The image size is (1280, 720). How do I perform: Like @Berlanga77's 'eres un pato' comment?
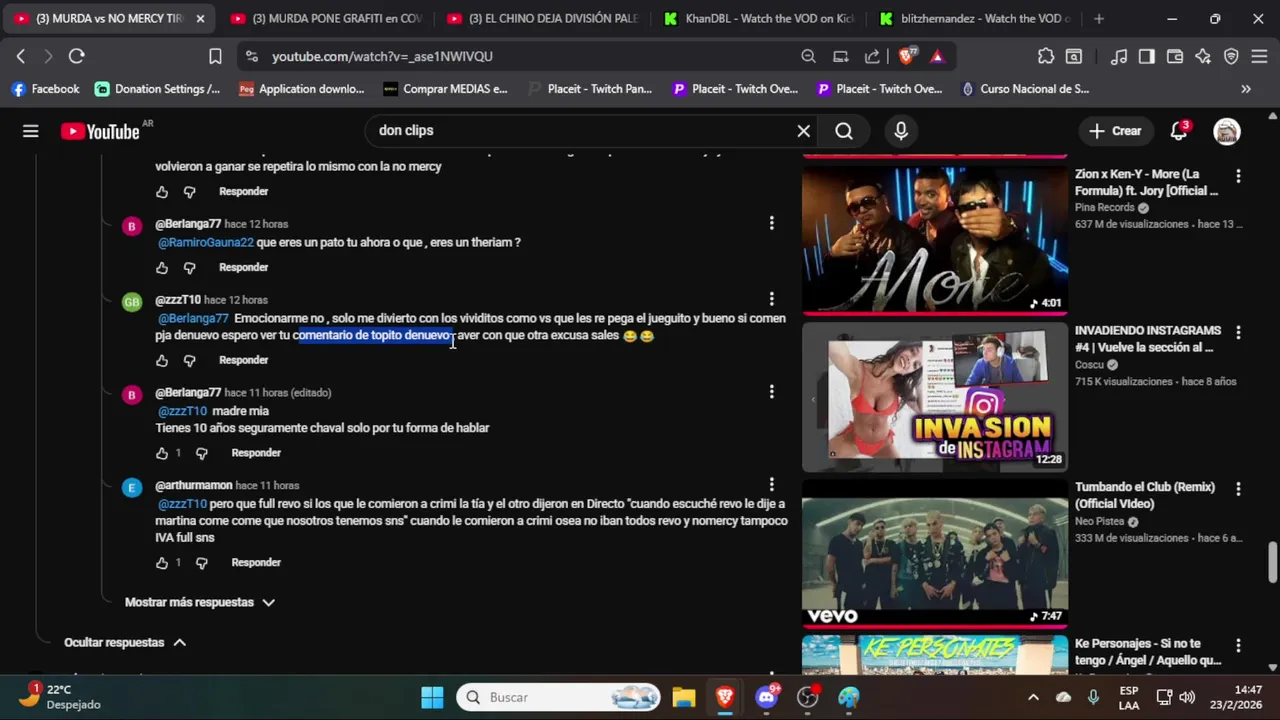click(162, 268)
